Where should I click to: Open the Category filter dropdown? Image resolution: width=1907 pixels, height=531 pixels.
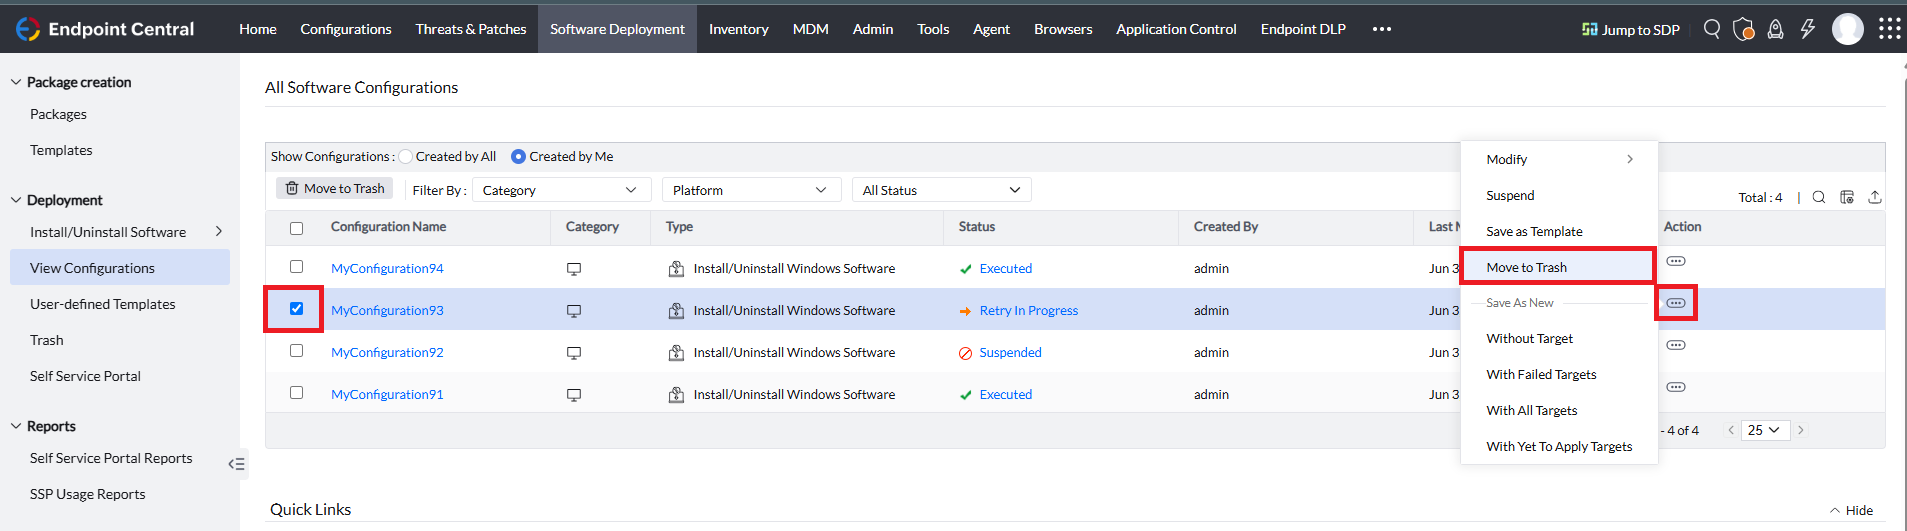pyautogui.click(x=560, y=190)
